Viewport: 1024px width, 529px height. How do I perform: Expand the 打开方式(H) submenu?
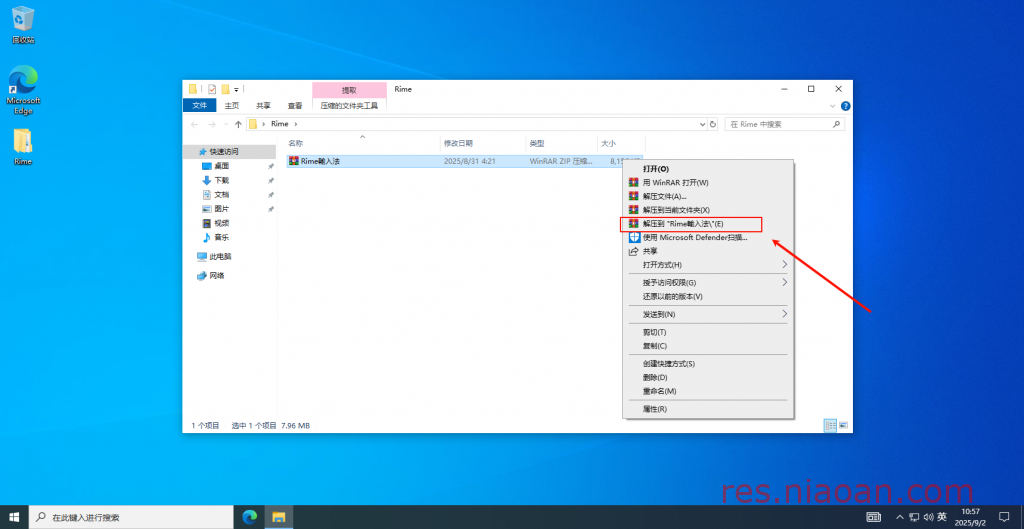point(708,264)
